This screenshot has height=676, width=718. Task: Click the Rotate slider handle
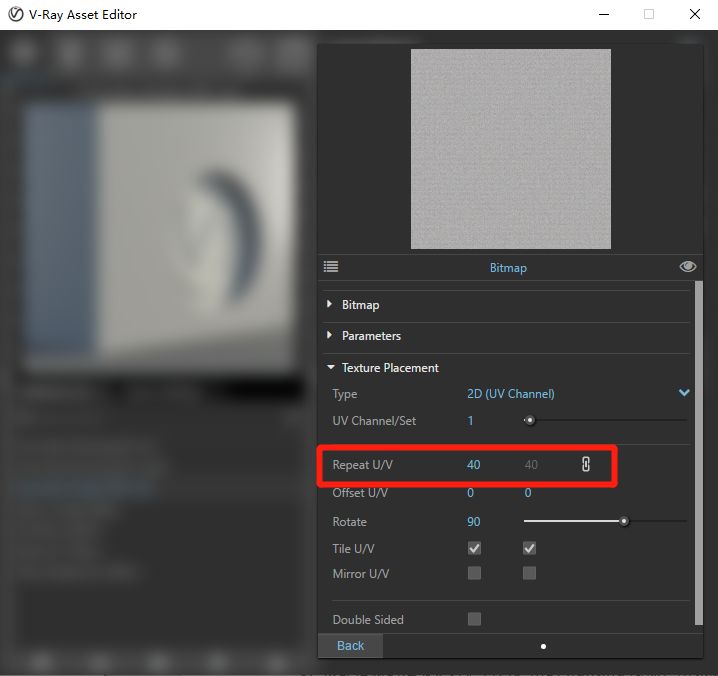[x=624, y=521]
